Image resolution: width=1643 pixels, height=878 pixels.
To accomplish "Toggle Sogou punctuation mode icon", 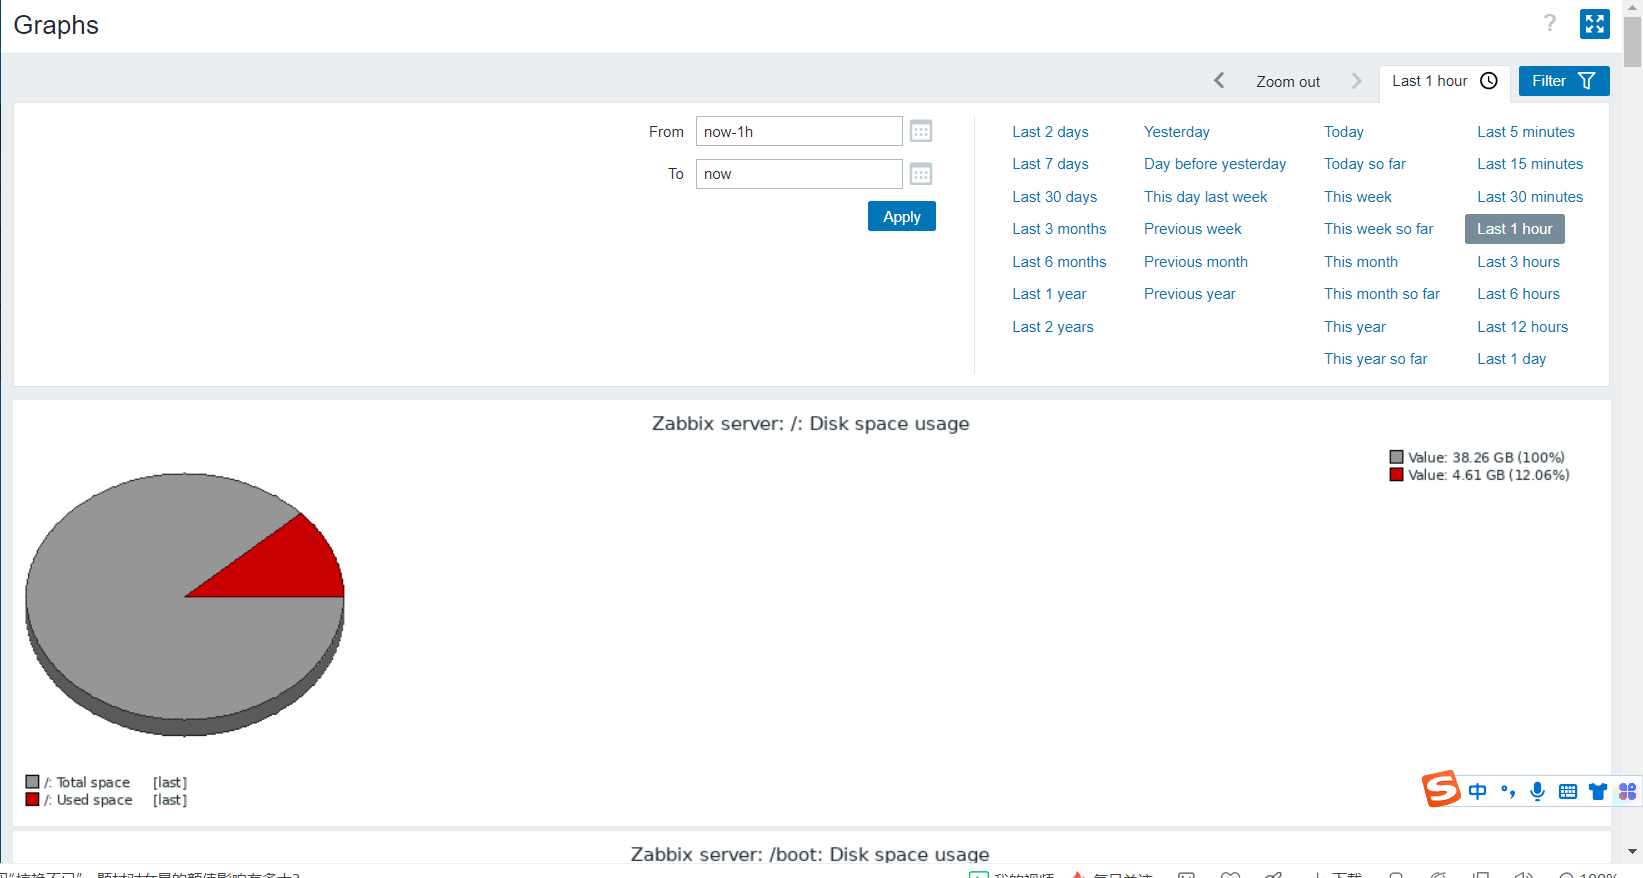I will [x=1508, y=792].
